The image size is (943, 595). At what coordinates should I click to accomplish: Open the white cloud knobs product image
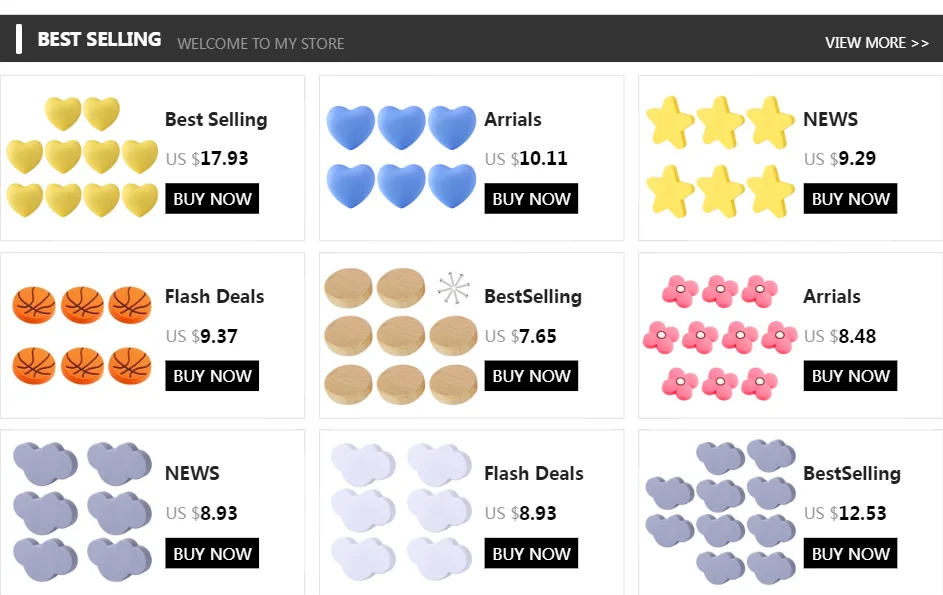(x=401, y=512)
